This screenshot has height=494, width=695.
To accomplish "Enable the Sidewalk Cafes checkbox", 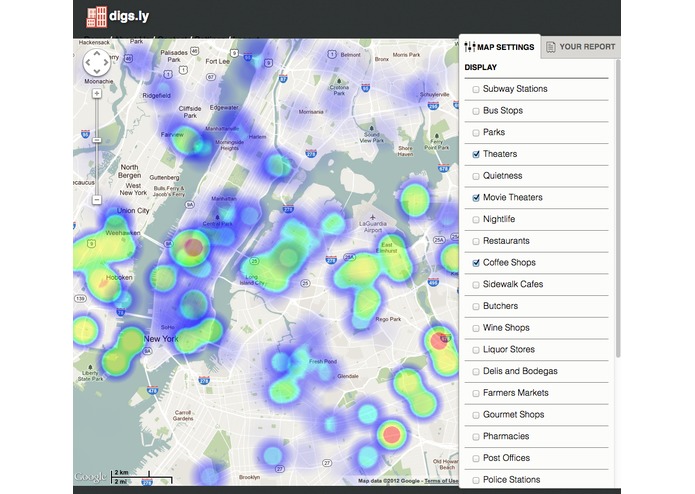I will [x=476, y=285].
